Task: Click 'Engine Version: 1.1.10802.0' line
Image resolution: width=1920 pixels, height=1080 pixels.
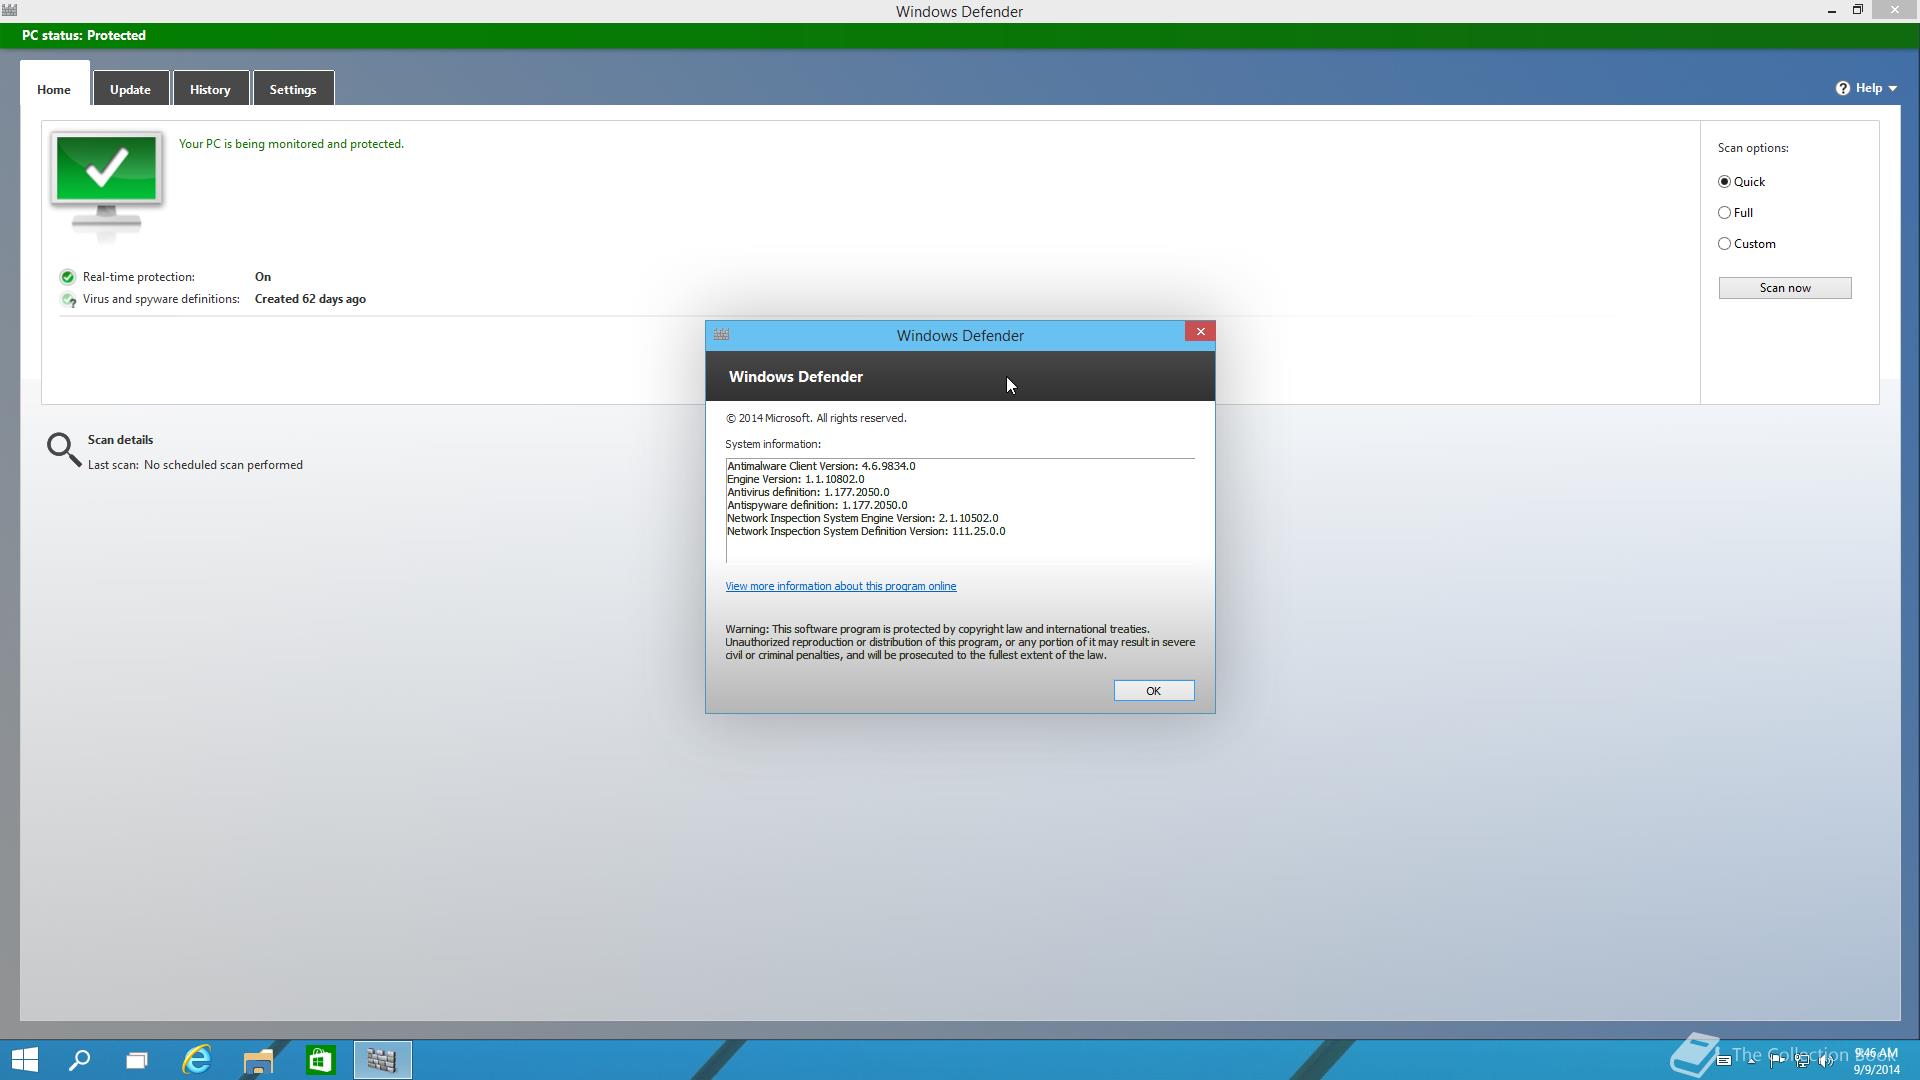Action: 795,479
